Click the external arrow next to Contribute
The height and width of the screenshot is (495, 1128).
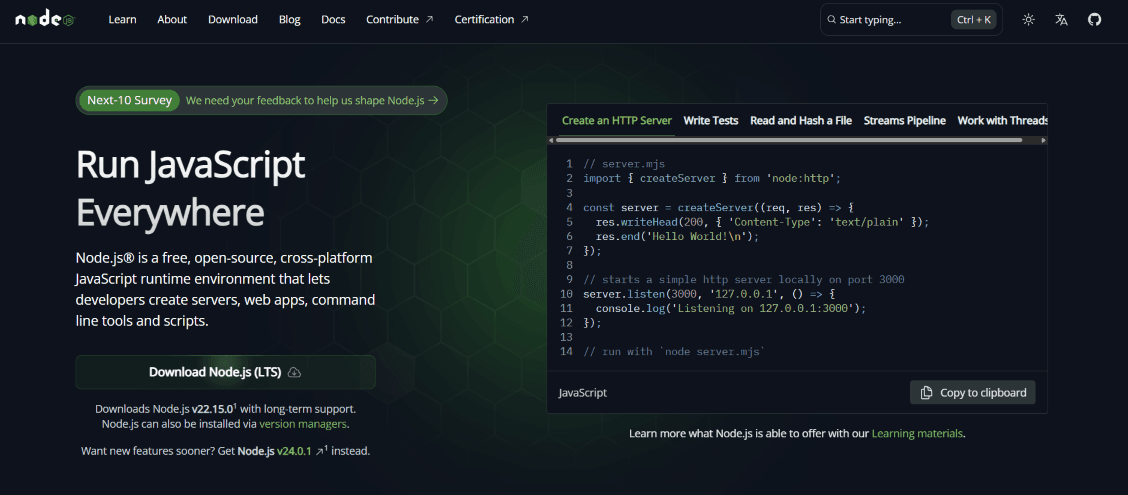[430, 19]
